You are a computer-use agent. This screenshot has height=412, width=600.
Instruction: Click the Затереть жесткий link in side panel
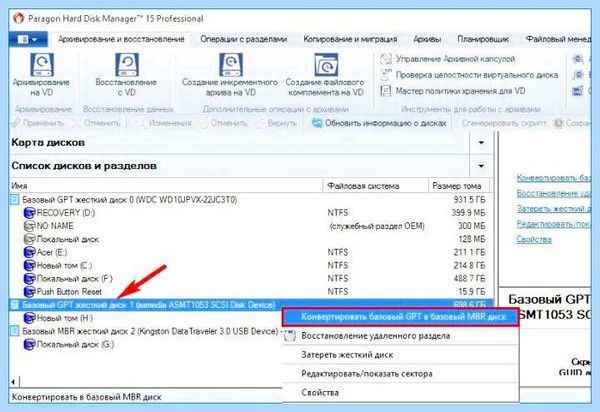[553, 208]
